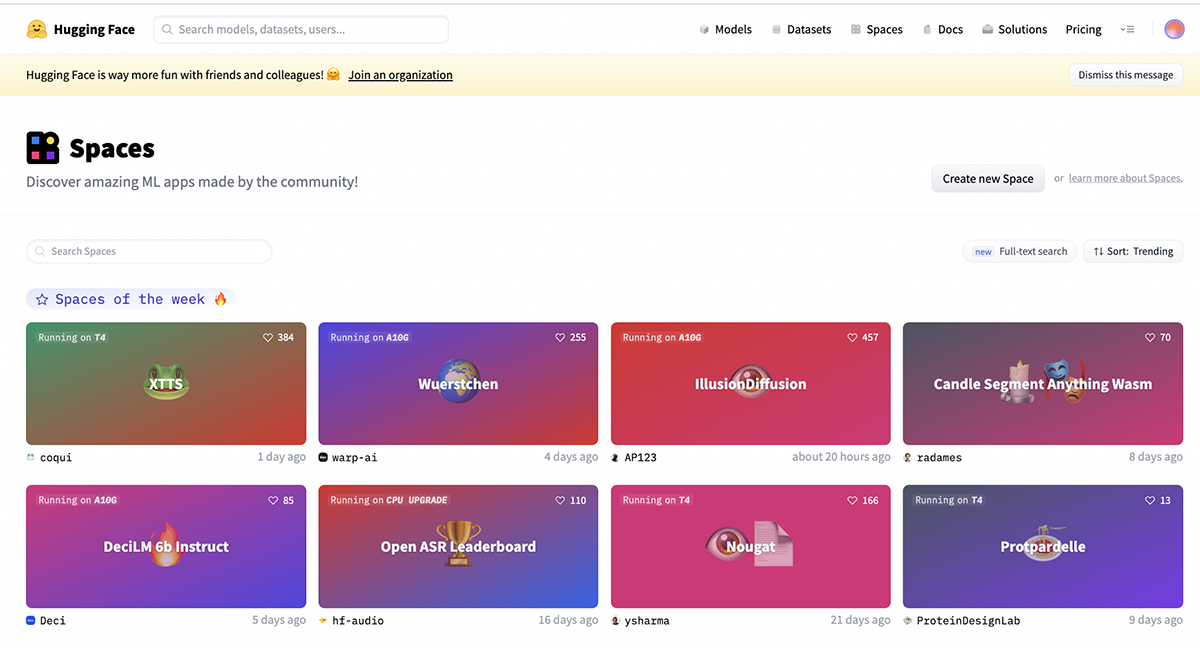Click the '21 days ago' timestamp
This screenshot has width=1200, height=648.
(860, 621)
